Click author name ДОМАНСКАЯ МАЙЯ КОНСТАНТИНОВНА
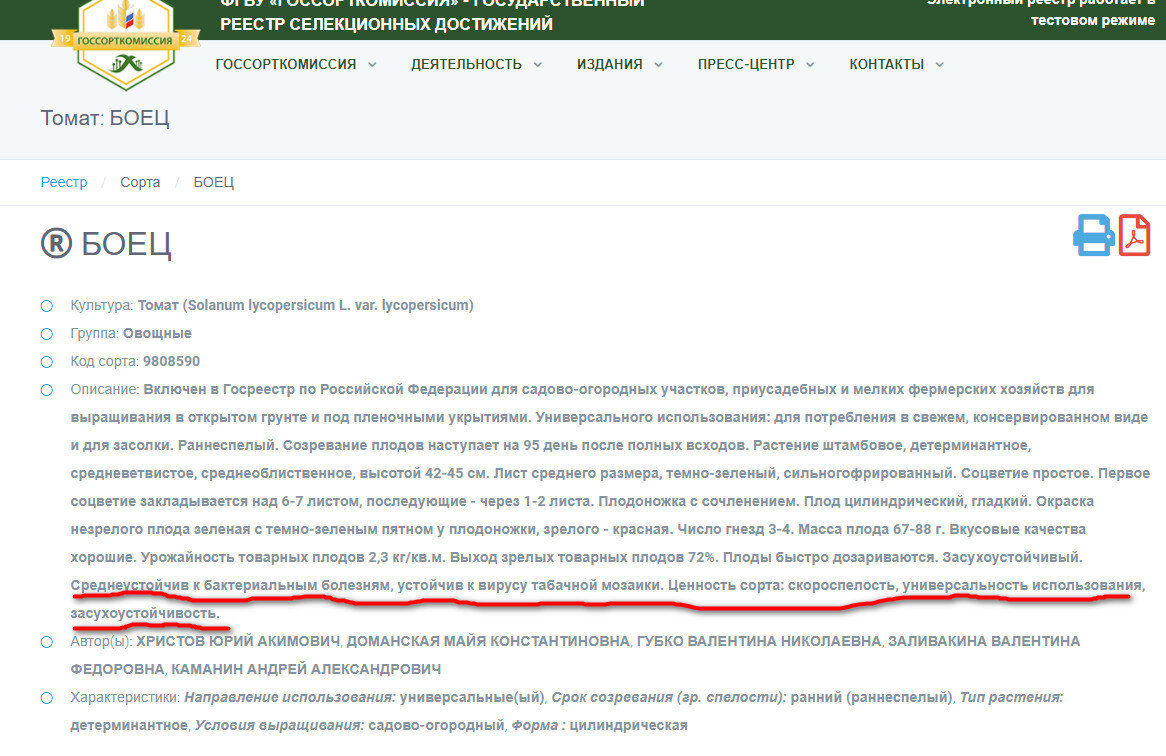This screenshot has height=756, width=1166. point(488,642)
